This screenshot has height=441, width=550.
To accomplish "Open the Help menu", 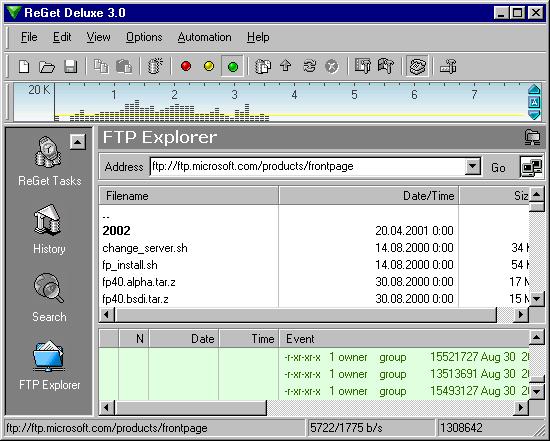I will pos(258,37).
